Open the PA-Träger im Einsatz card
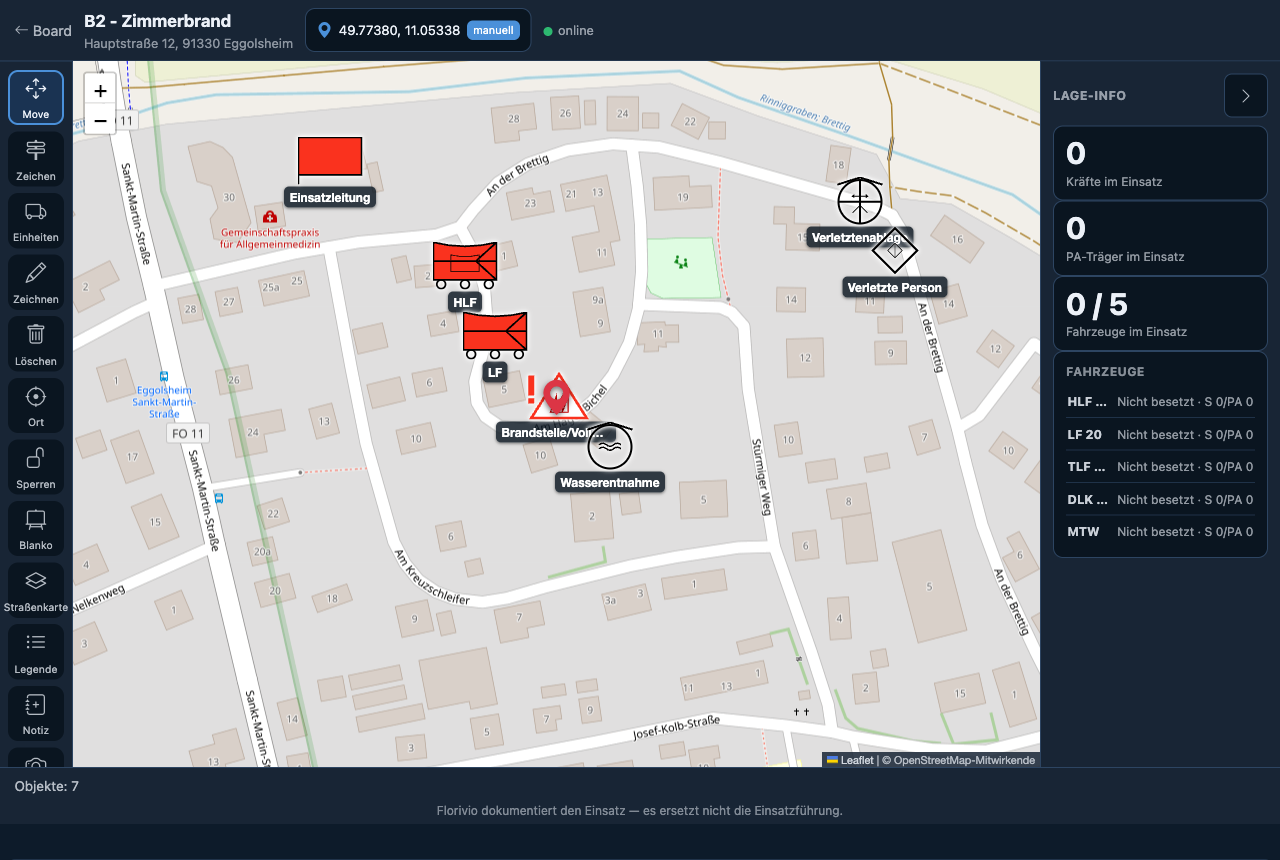 pyautogui.click(x=1160, y=238)
